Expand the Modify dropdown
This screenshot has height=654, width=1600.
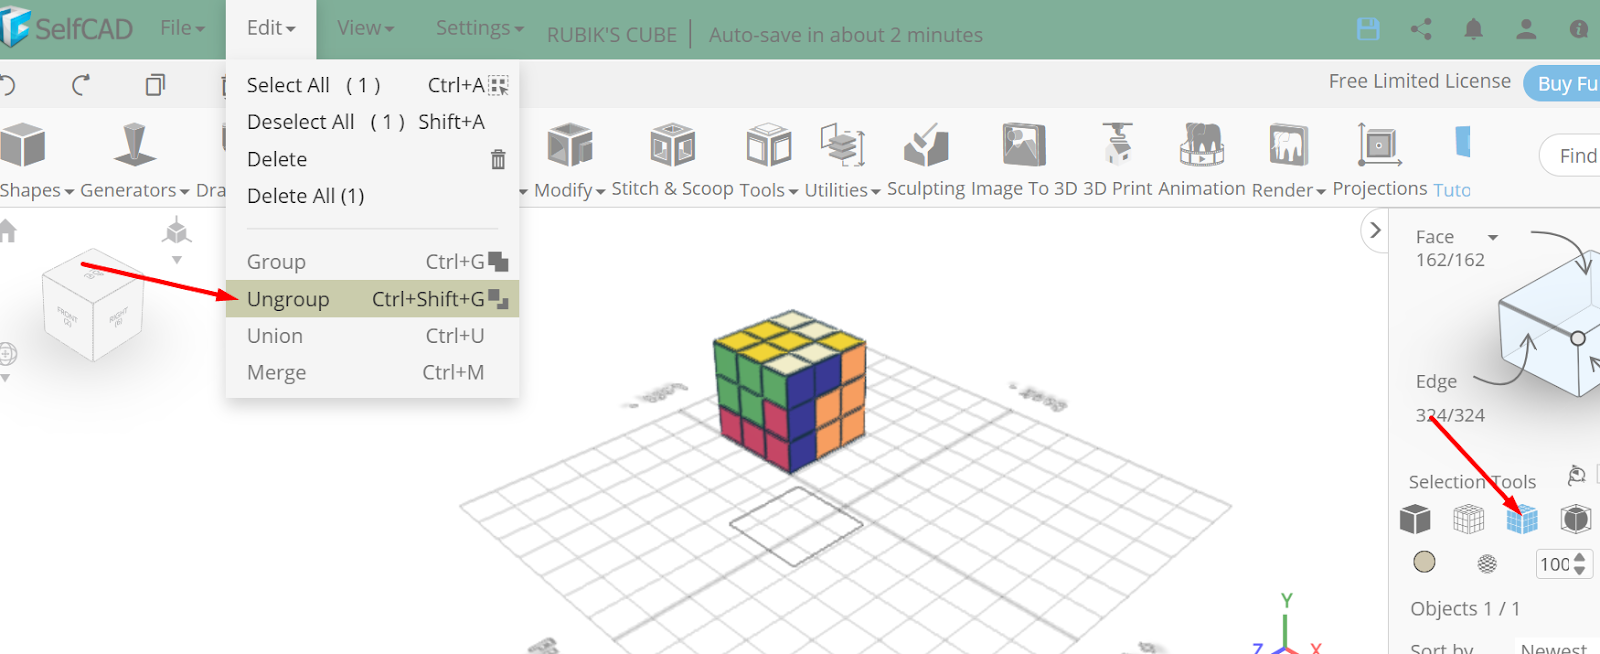[570, 190]
